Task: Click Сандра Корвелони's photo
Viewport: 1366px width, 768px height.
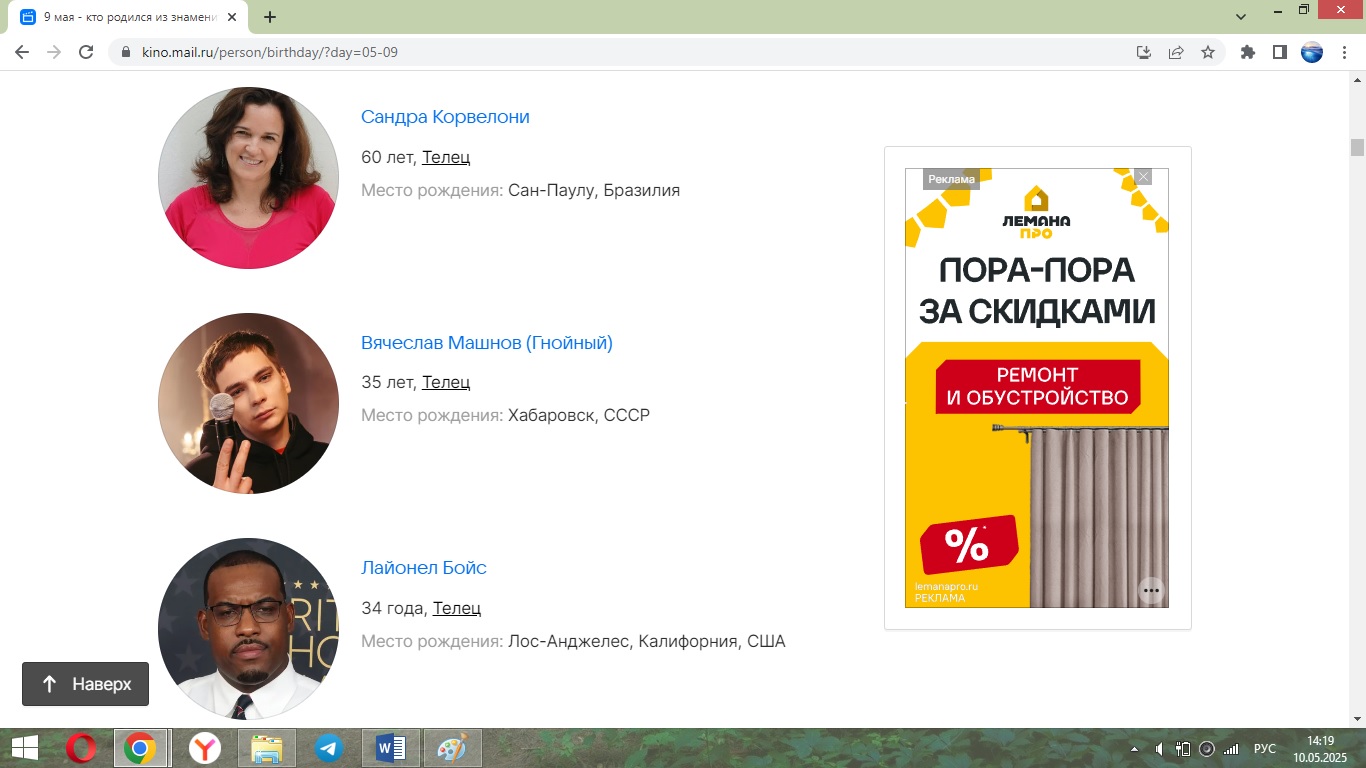Action: coord(248,178)
